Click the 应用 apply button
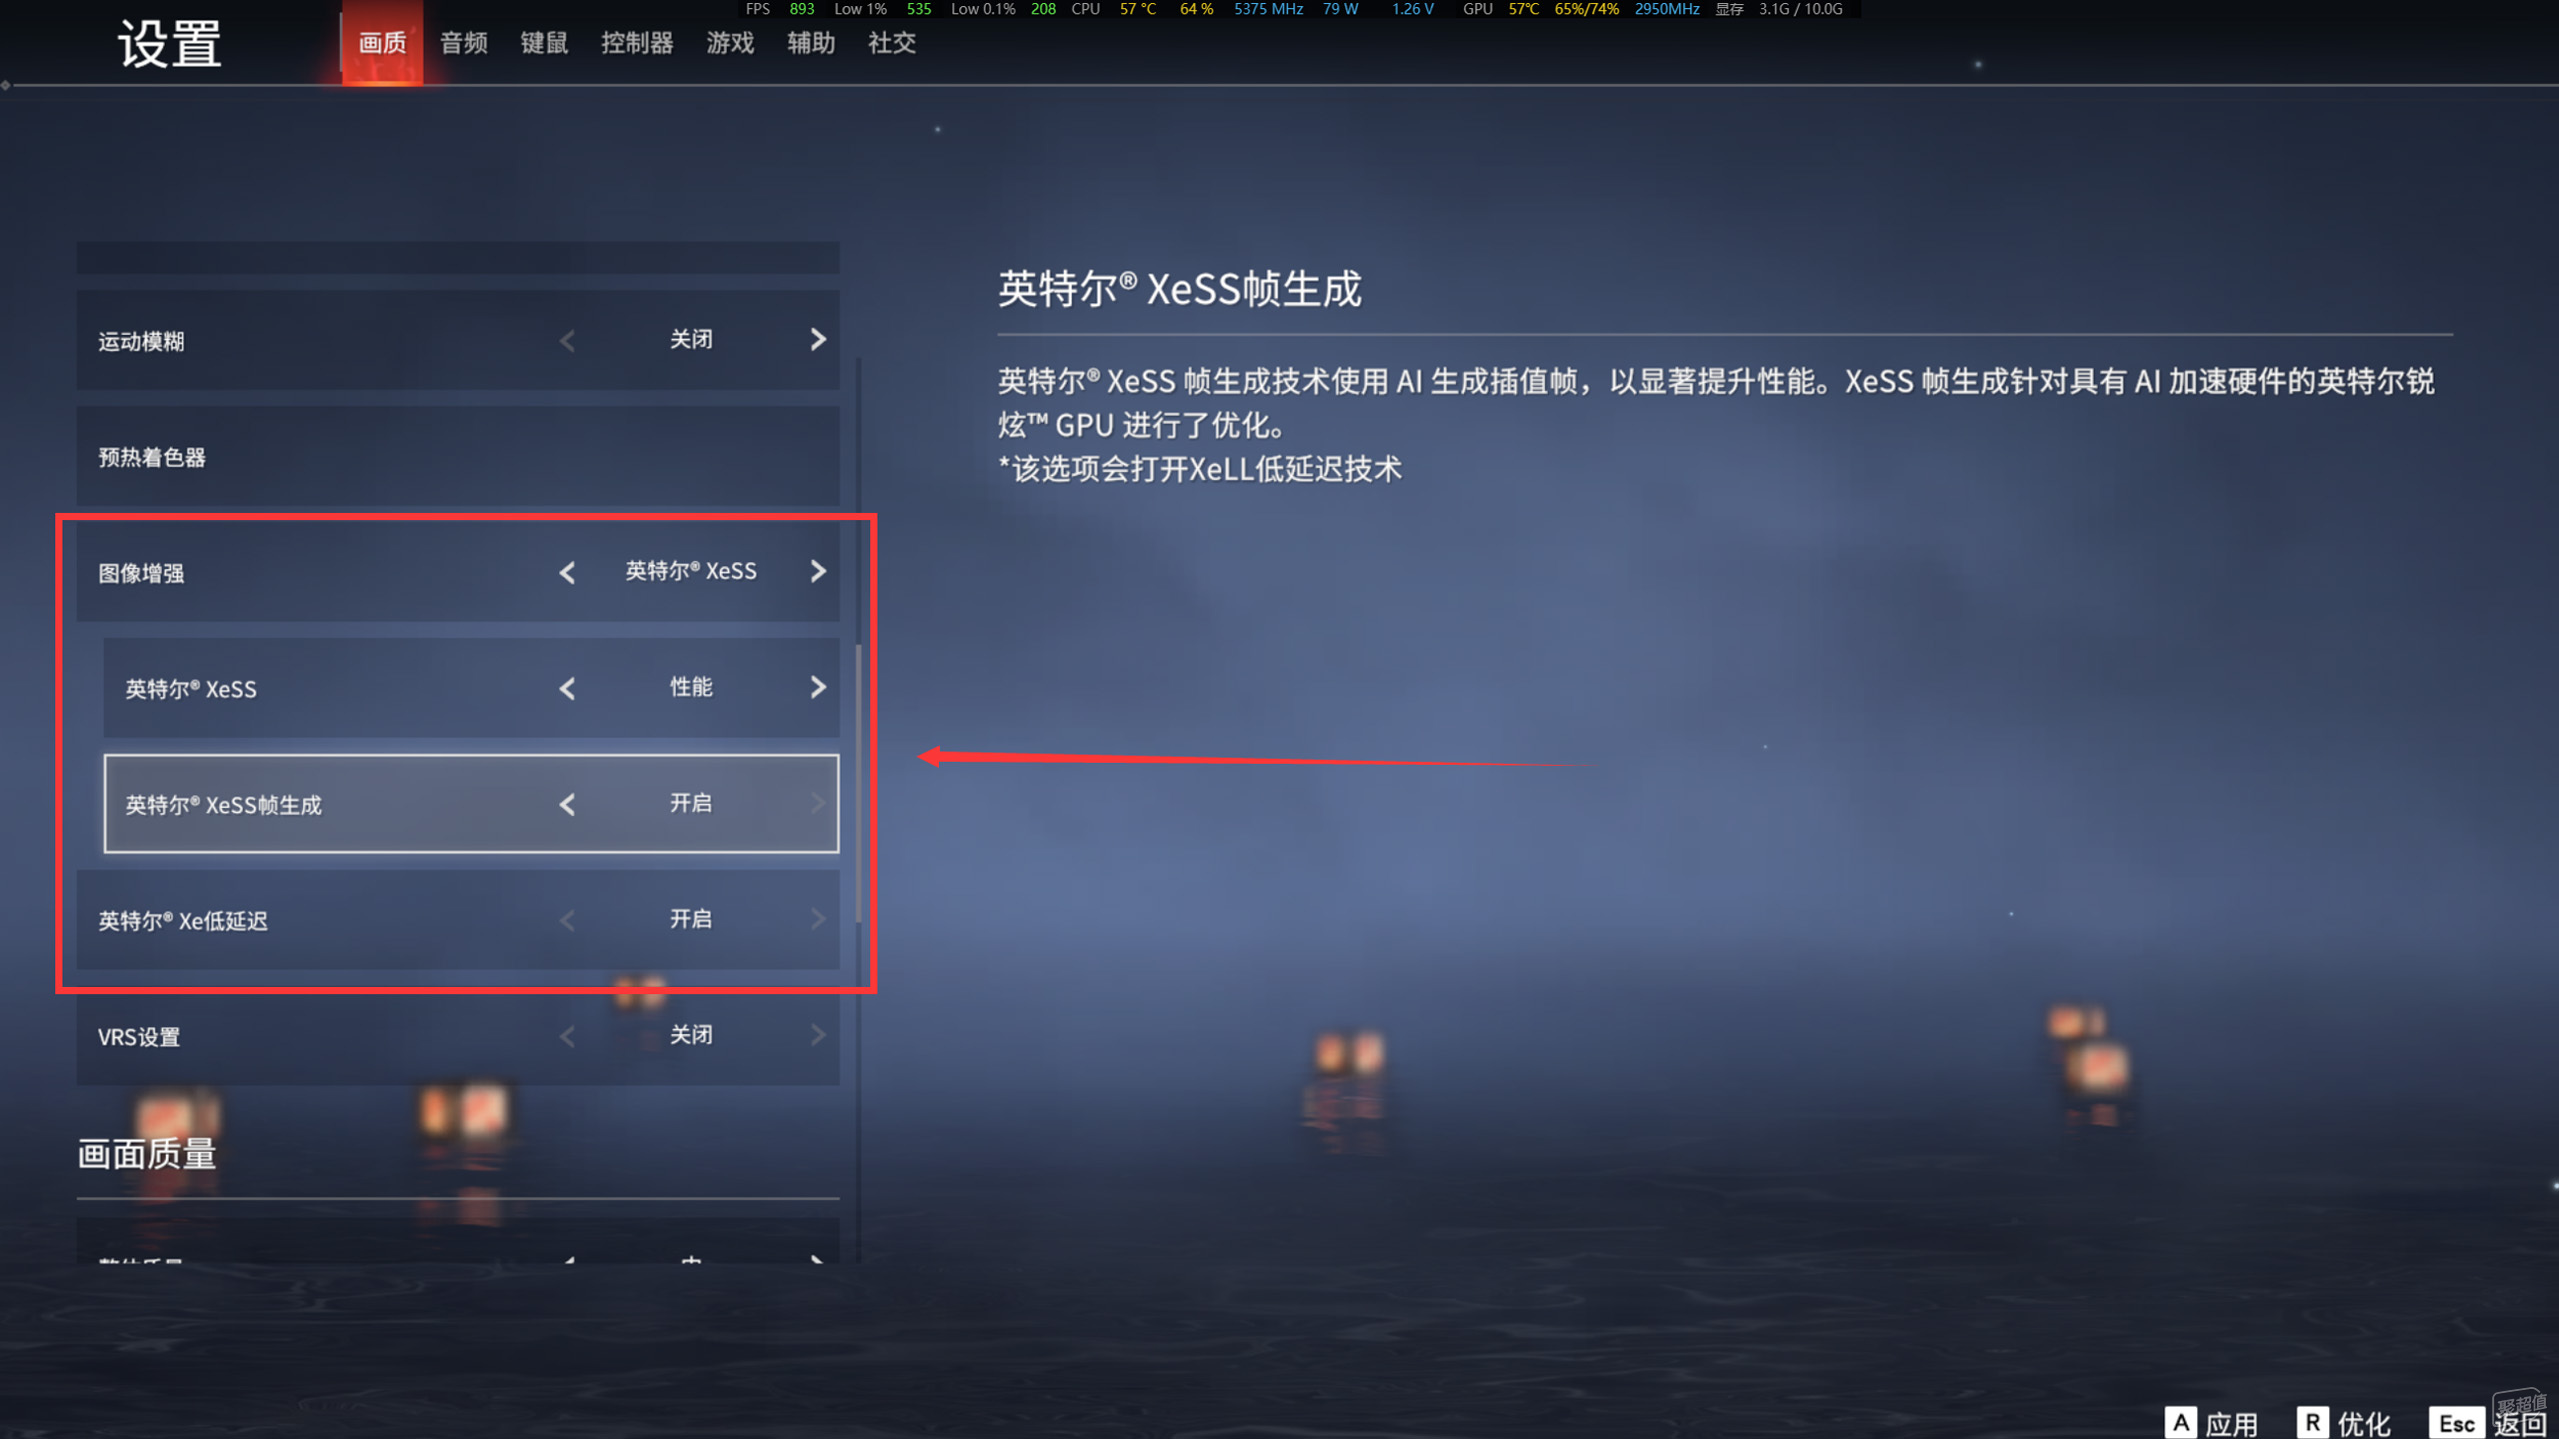The width and height of the screenshot is (2559, 1439). (2211, 1422)
